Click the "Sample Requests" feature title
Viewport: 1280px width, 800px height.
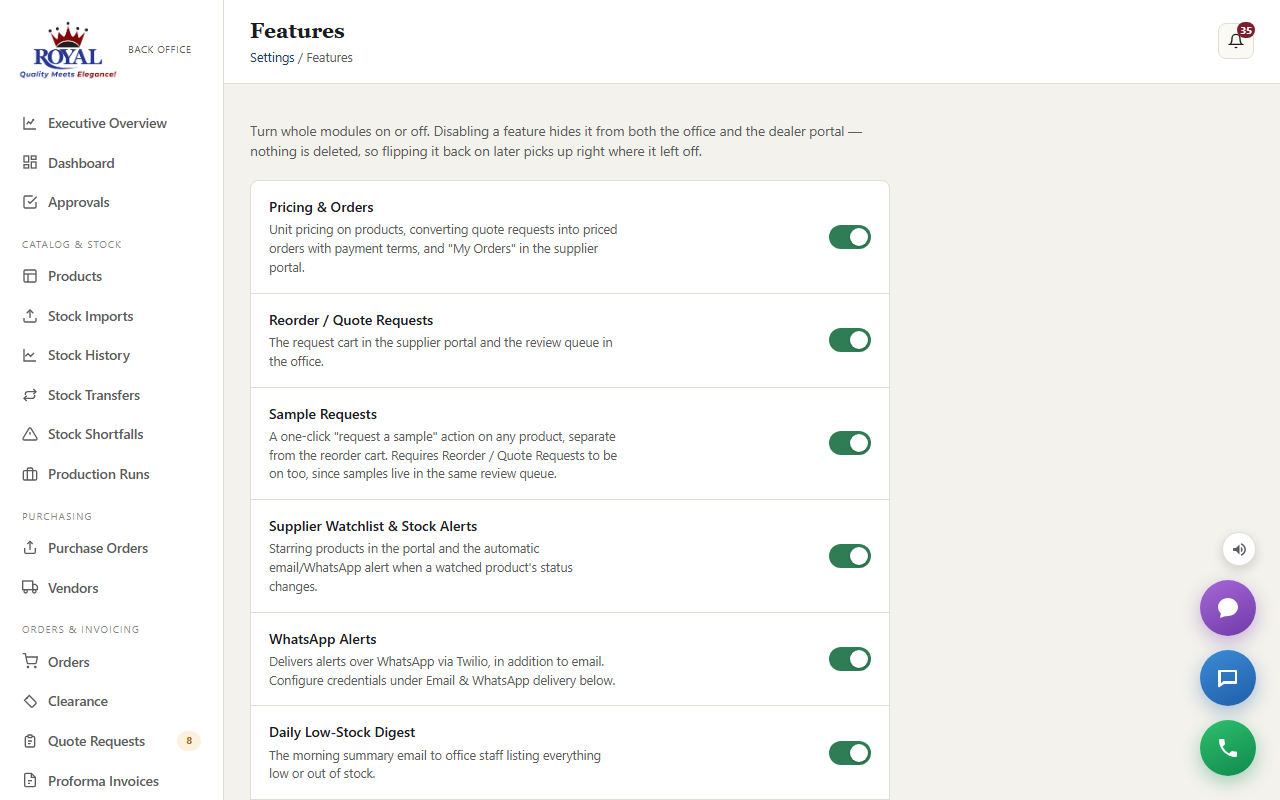[323, 414]
